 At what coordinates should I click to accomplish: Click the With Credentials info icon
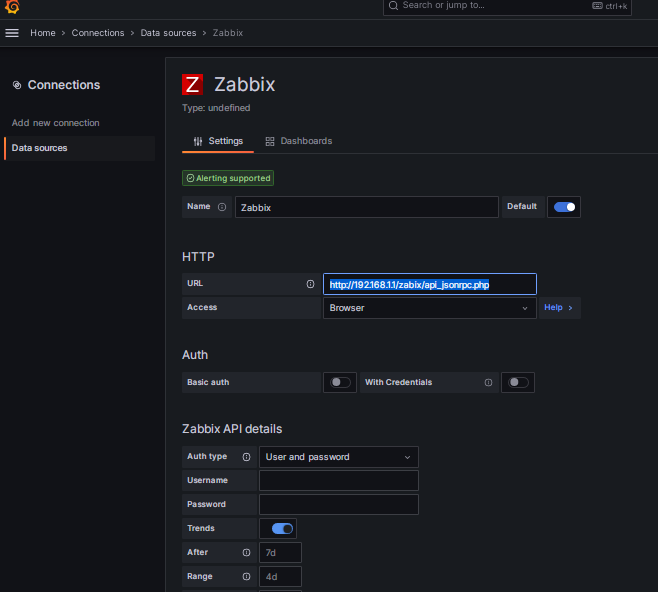(x=488, y=382)
